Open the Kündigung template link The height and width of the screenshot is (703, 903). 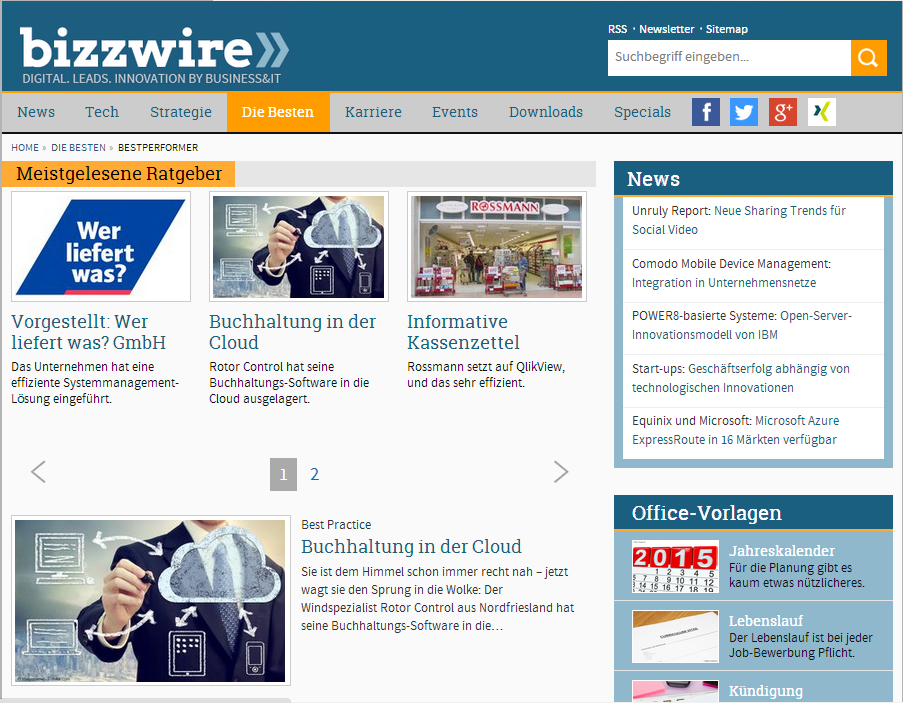click(x=765, y=691)
